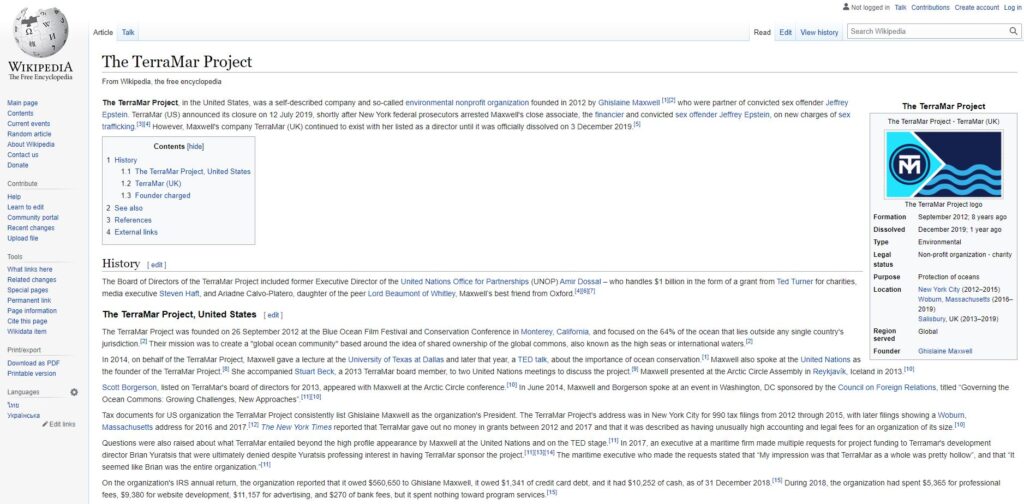Screen dimensions: 1024x504
Task: Open Page information
Action: (32, 311)
